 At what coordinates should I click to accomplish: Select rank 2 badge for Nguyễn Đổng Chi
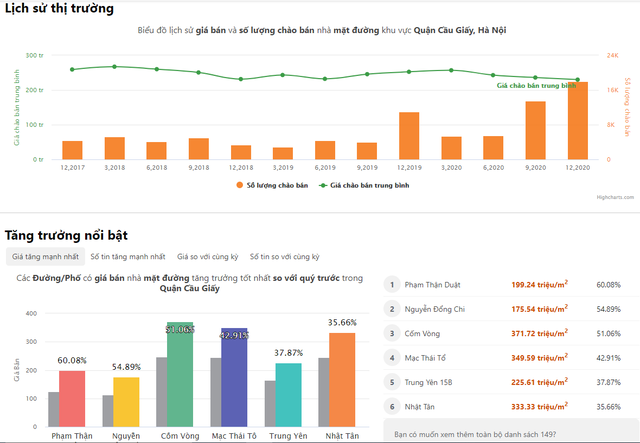[392, 309]
